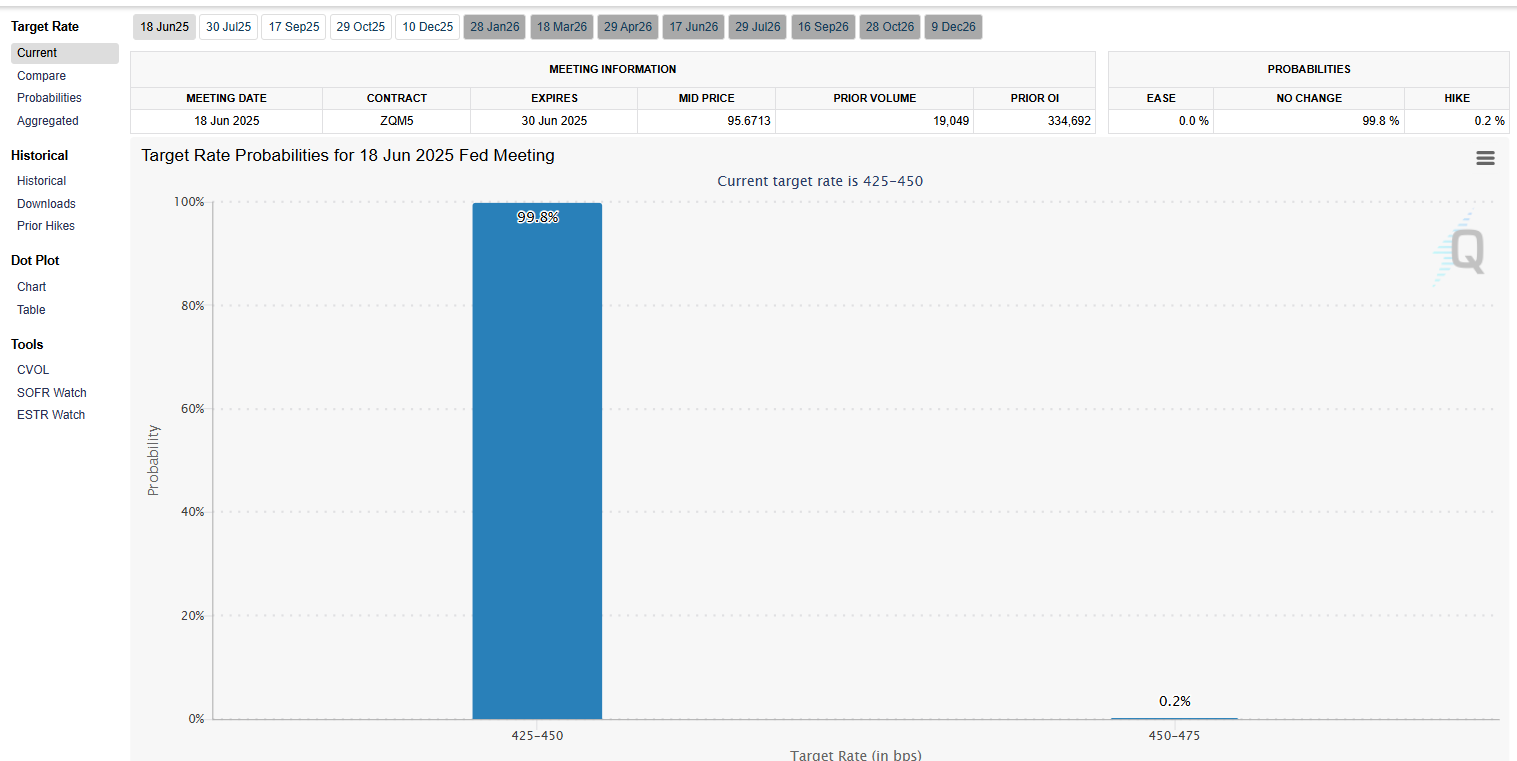Image resolution: width=1517 pixels, height=761 pixels.
Task: Click the 0.2% bar for 450-475
Action: click(x=1174, y=718)
